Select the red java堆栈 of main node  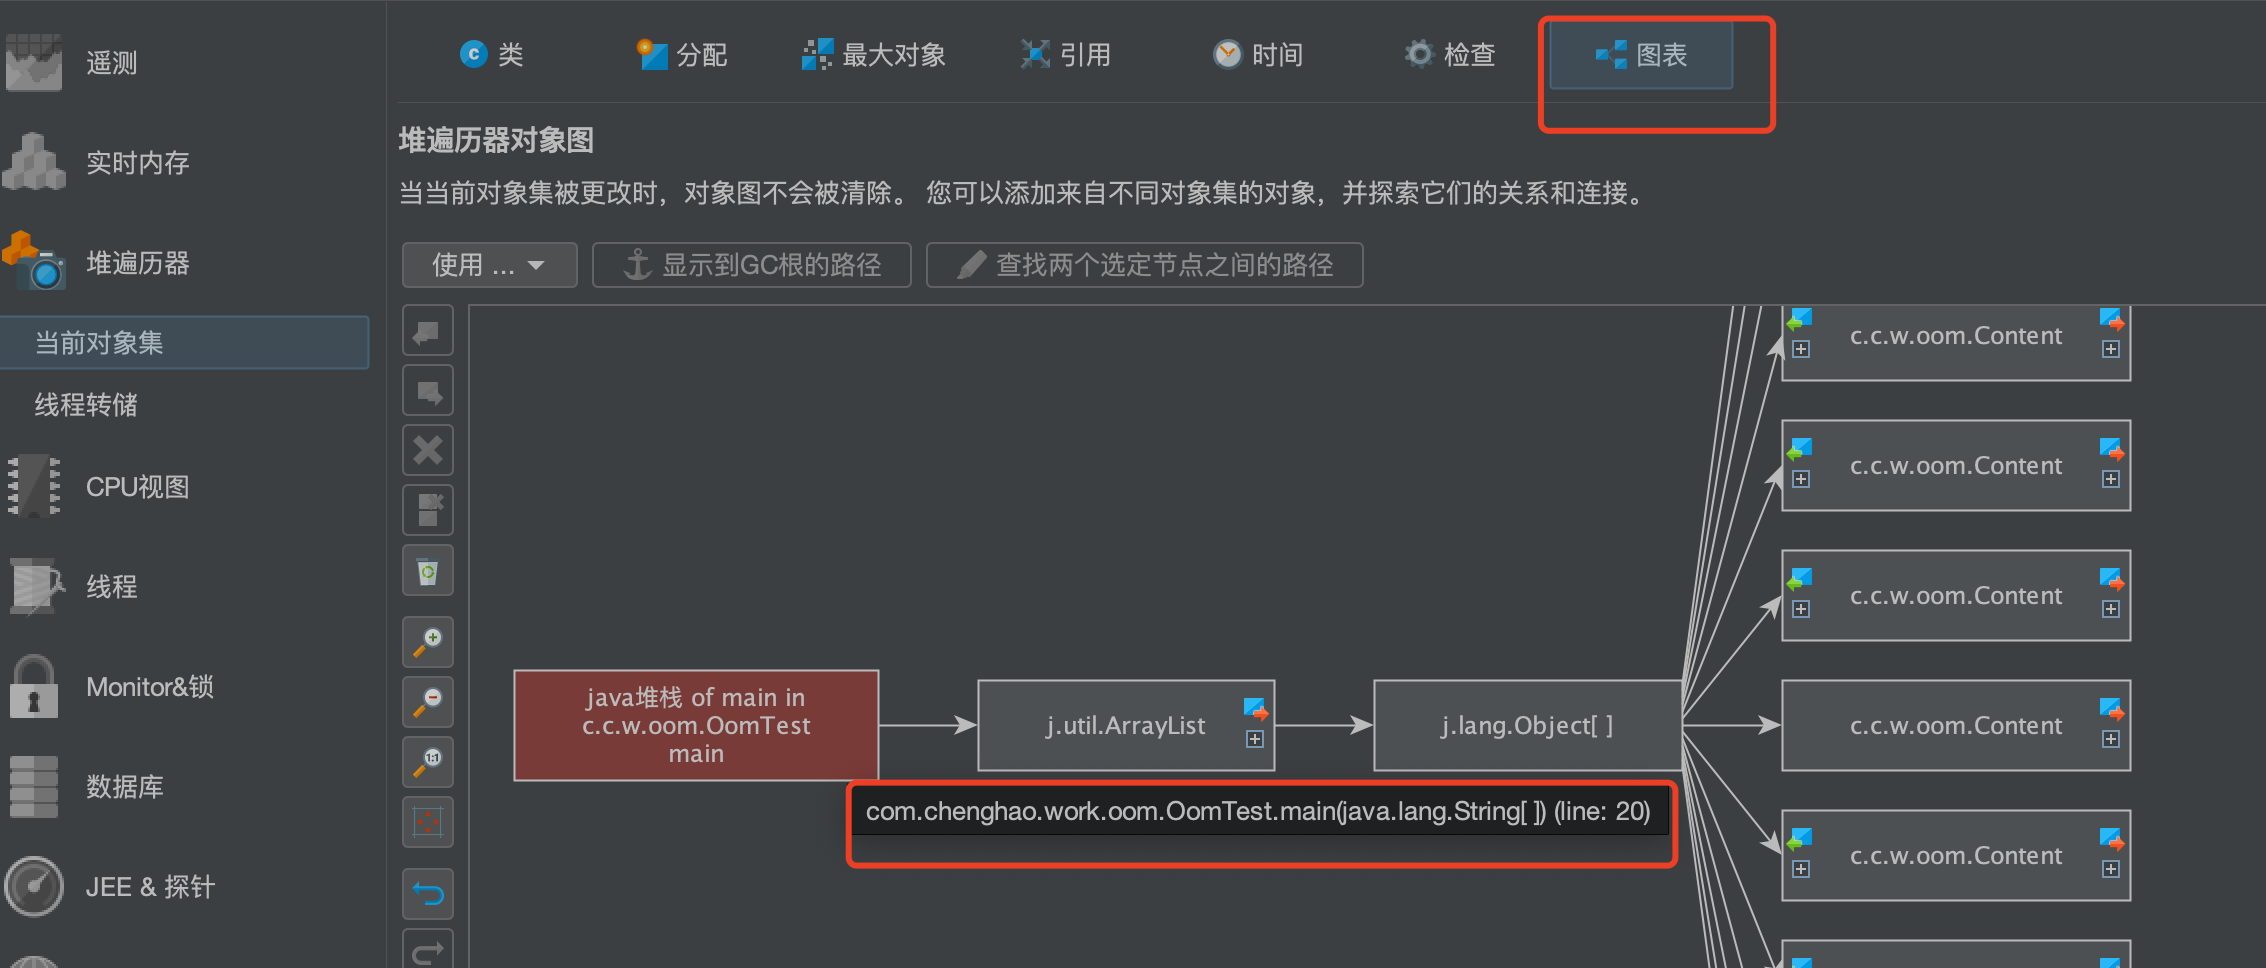[x=696, y=725]
